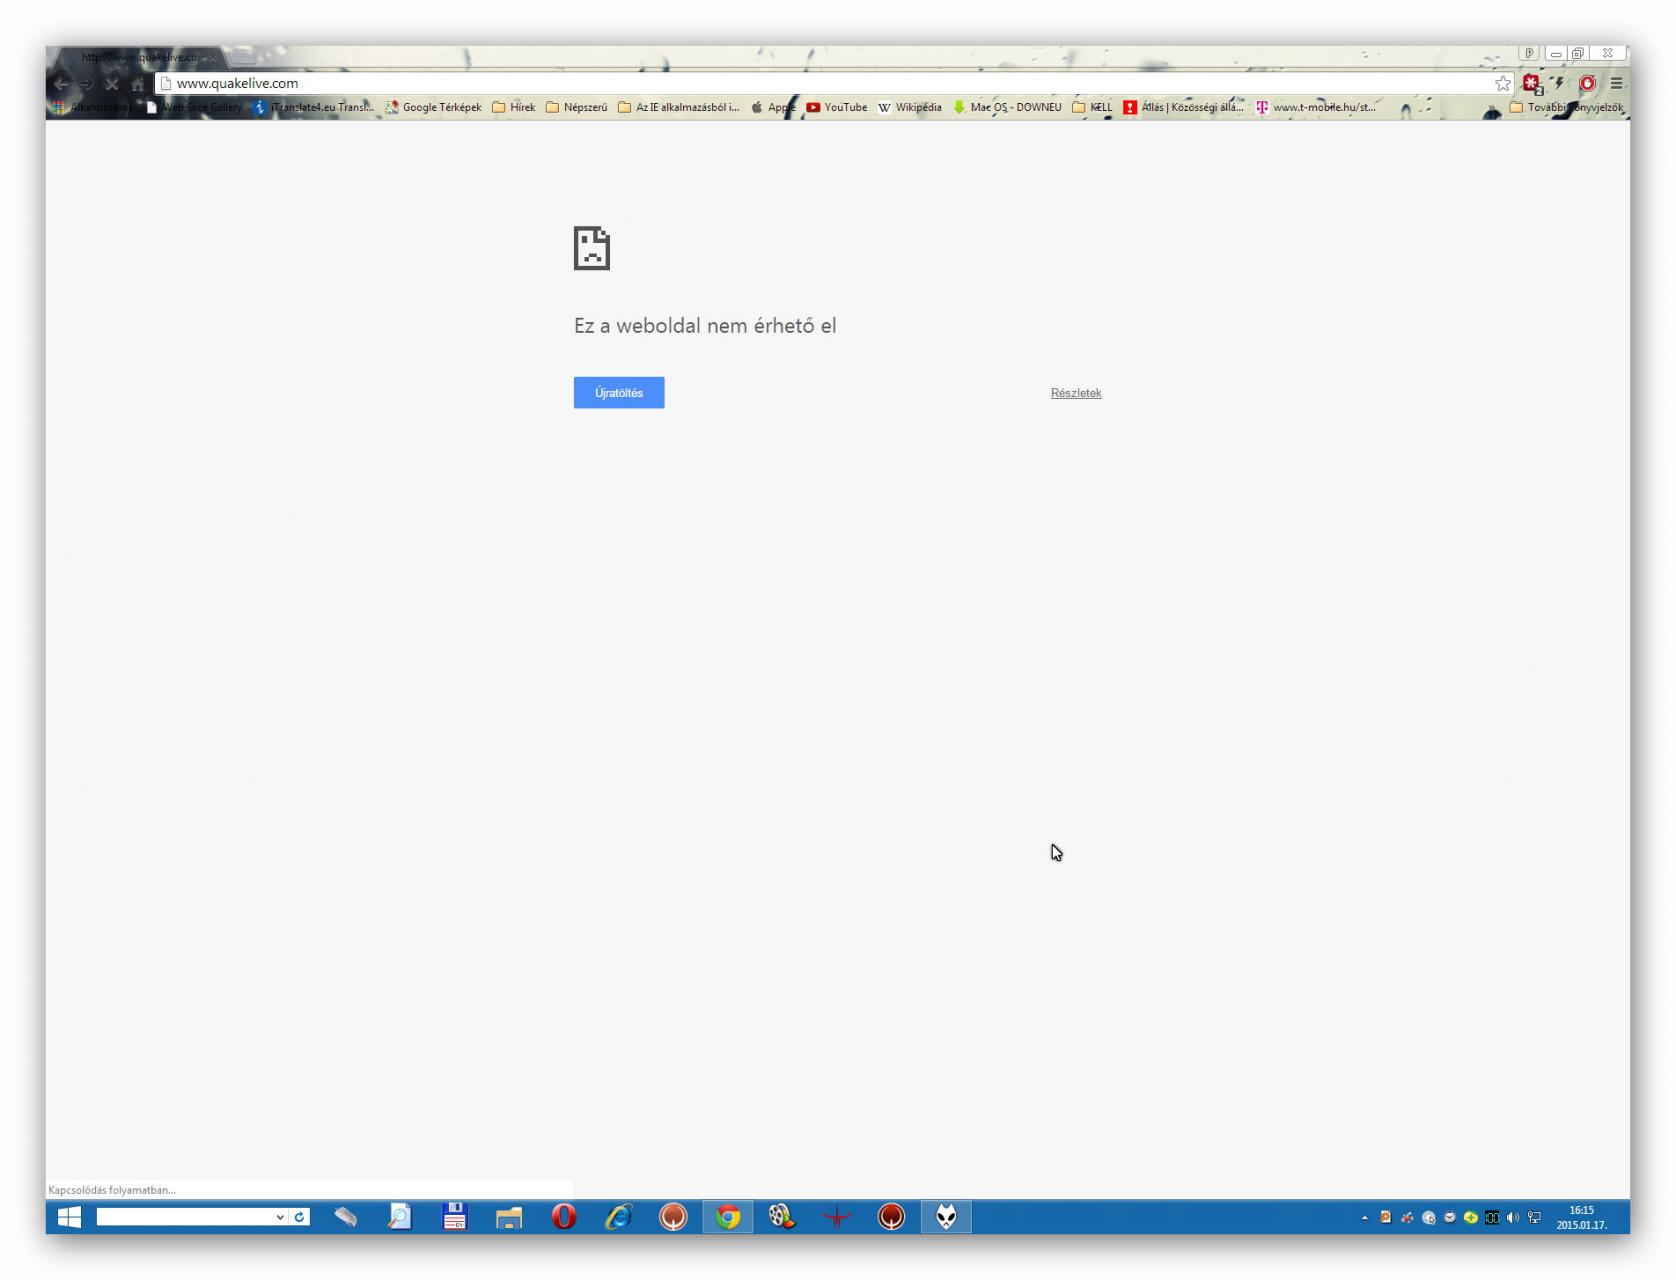
Task: Open the red asterisk extension with badge 2
Action: click(x=1532, y=84)
